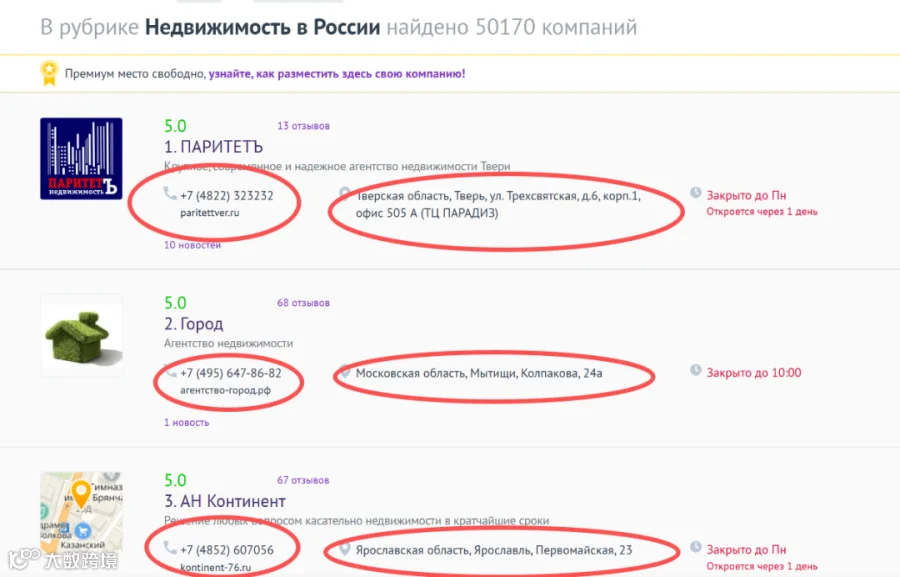Screen dimensions: 900x577
Task: Click location pin beside Ярославская область address
Action: pos(344,549)
